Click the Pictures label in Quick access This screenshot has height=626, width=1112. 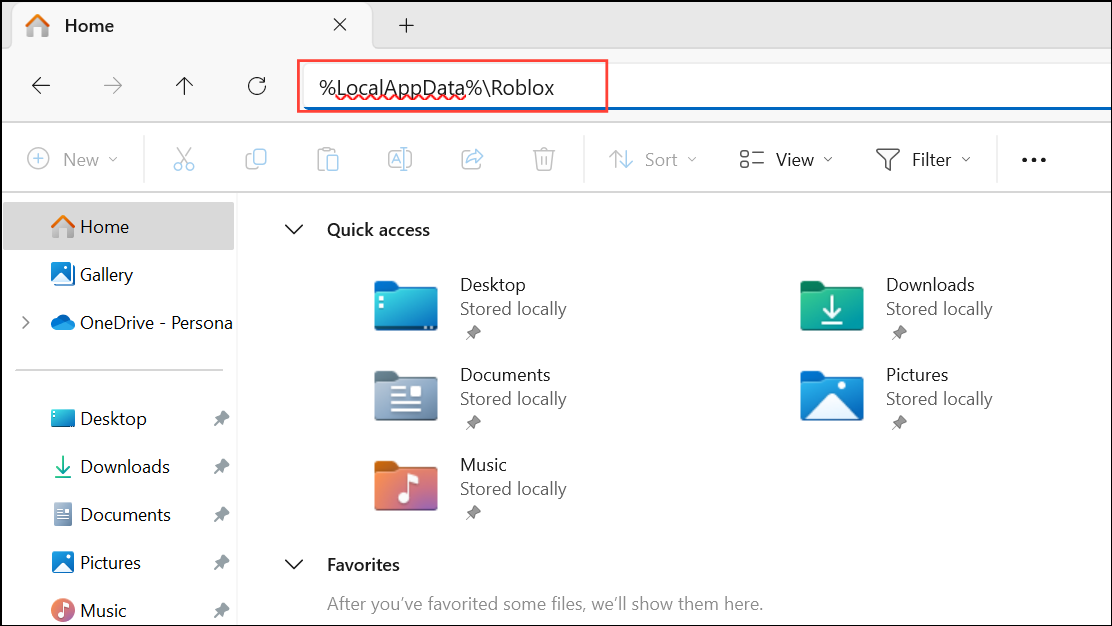click(917, 374)
